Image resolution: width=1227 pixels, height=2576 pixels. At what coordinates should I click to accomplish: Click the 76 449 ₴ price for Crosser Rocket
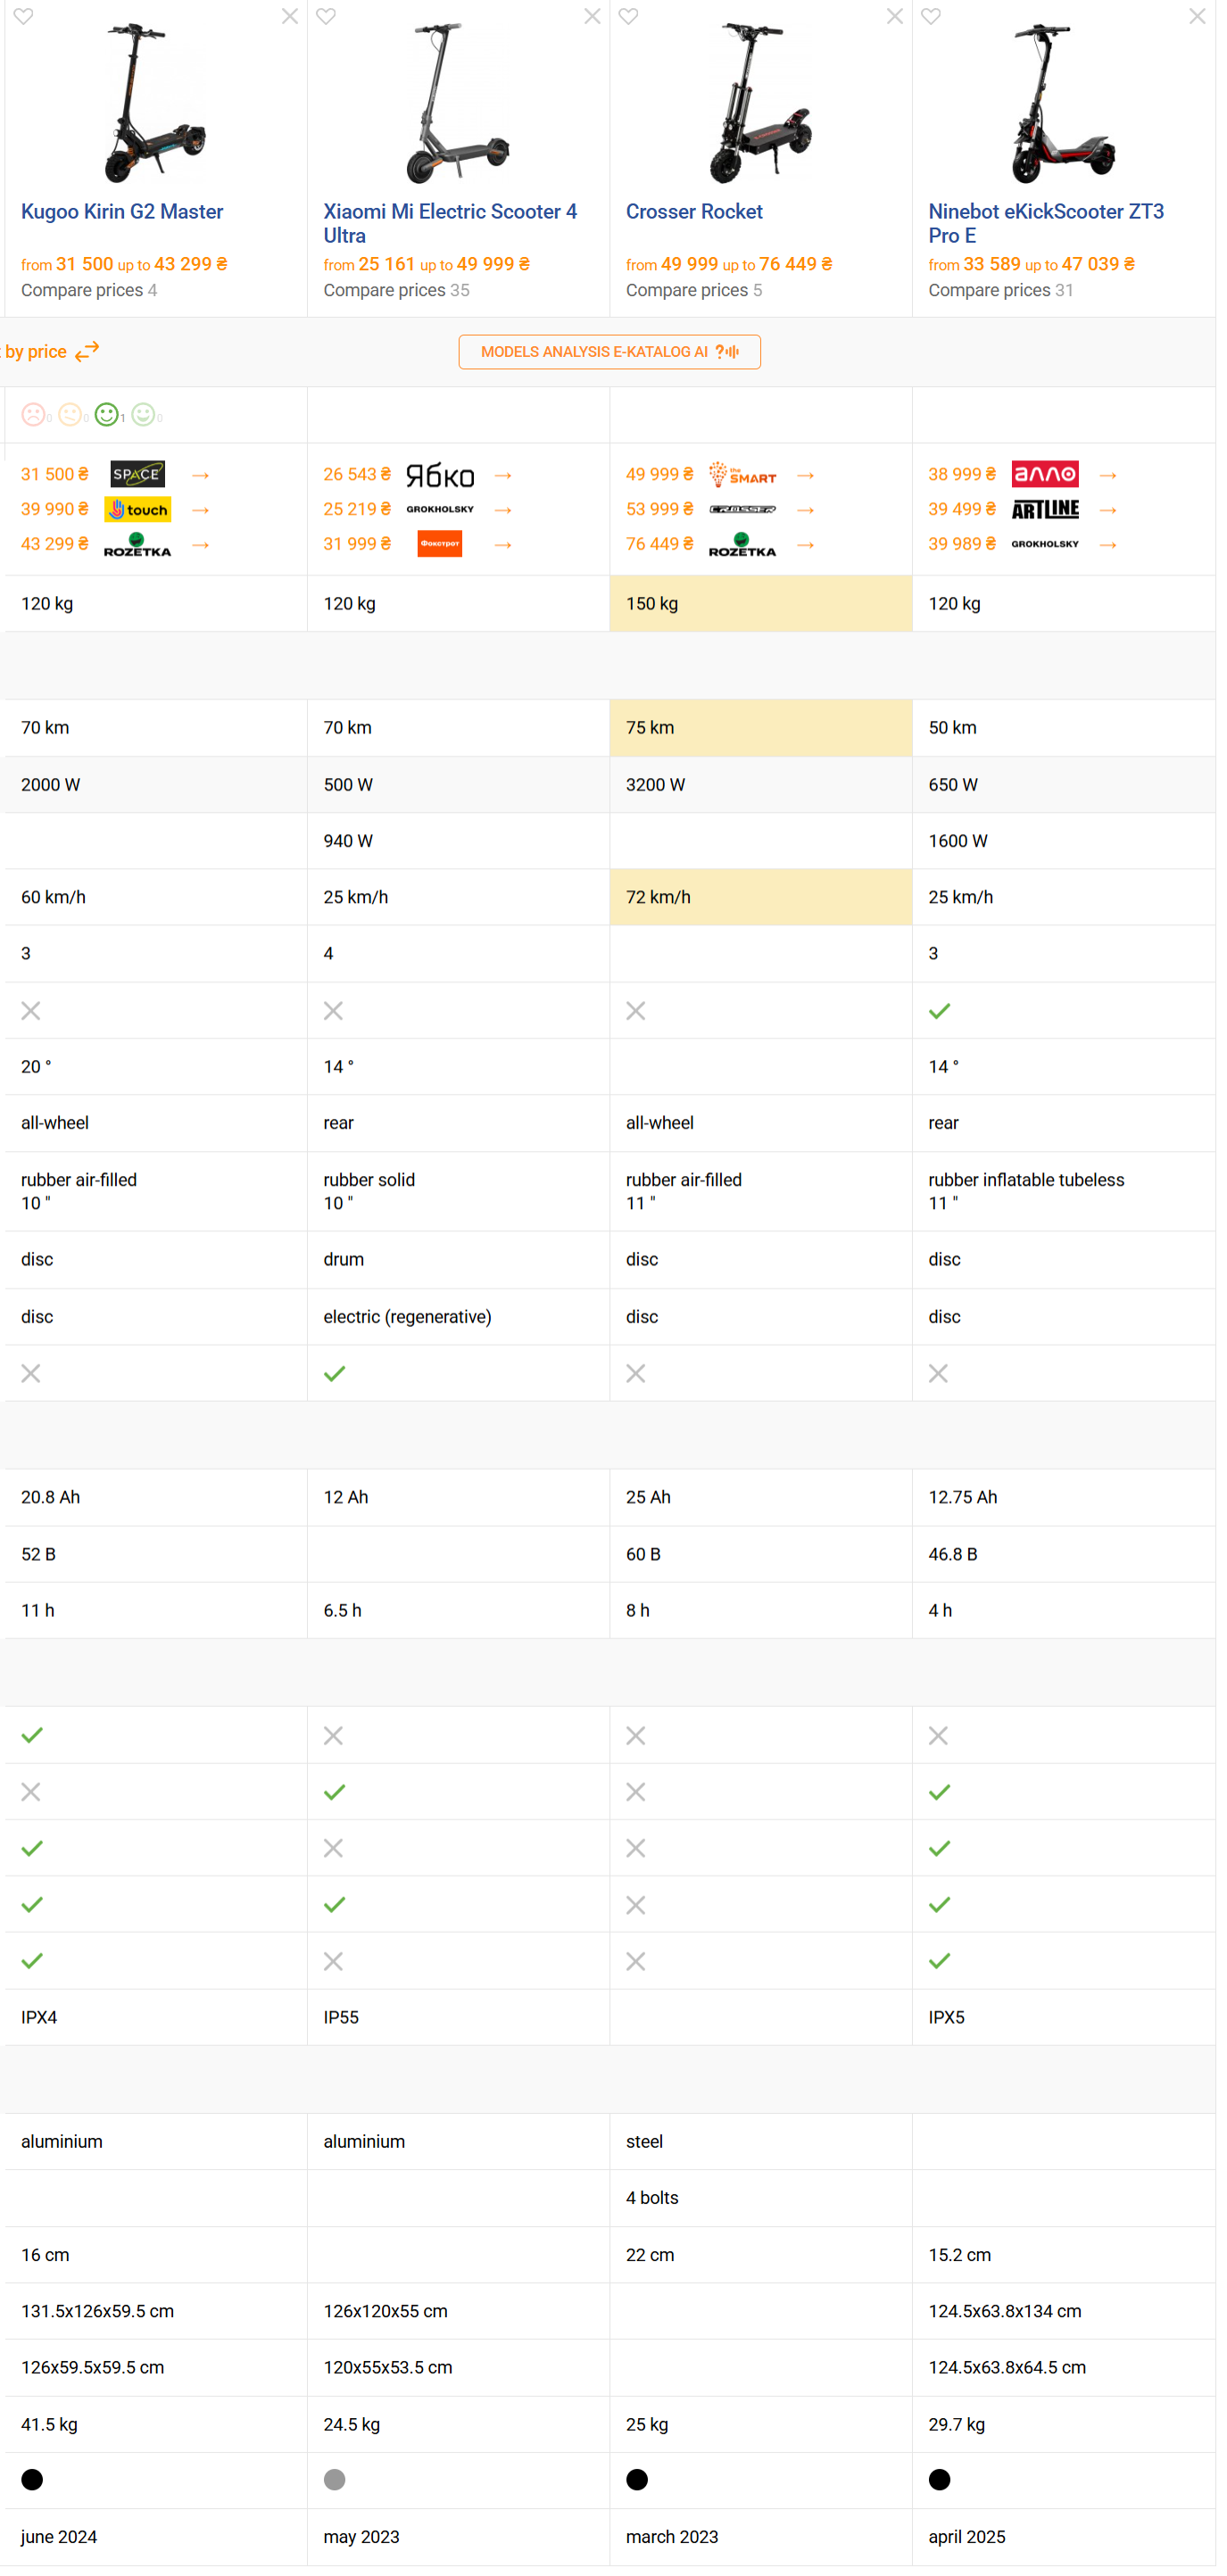(x=660, y=544)
